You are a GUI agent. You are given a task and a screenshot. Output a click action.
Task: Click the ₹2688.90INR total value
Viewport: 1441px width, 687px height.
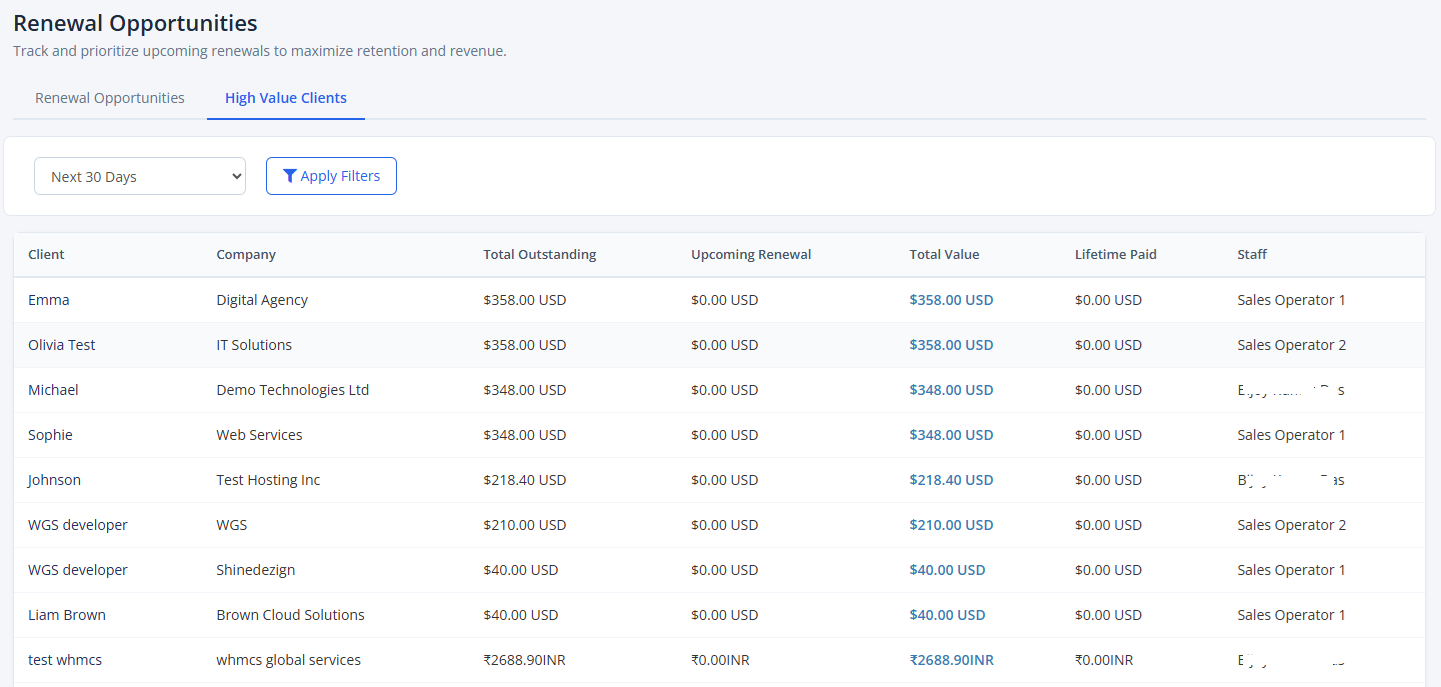951,660
